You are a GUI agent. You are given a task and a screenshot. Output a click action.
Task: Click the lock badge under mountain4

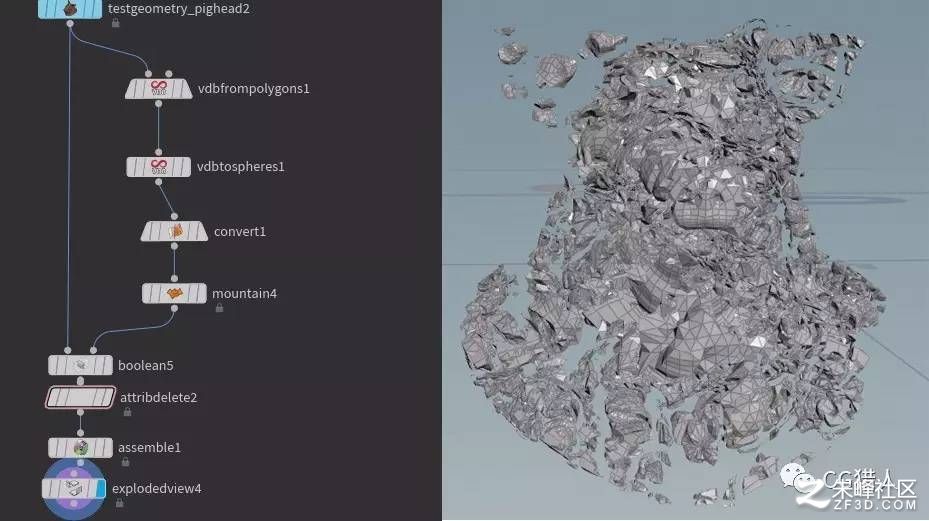click(219, 308)
